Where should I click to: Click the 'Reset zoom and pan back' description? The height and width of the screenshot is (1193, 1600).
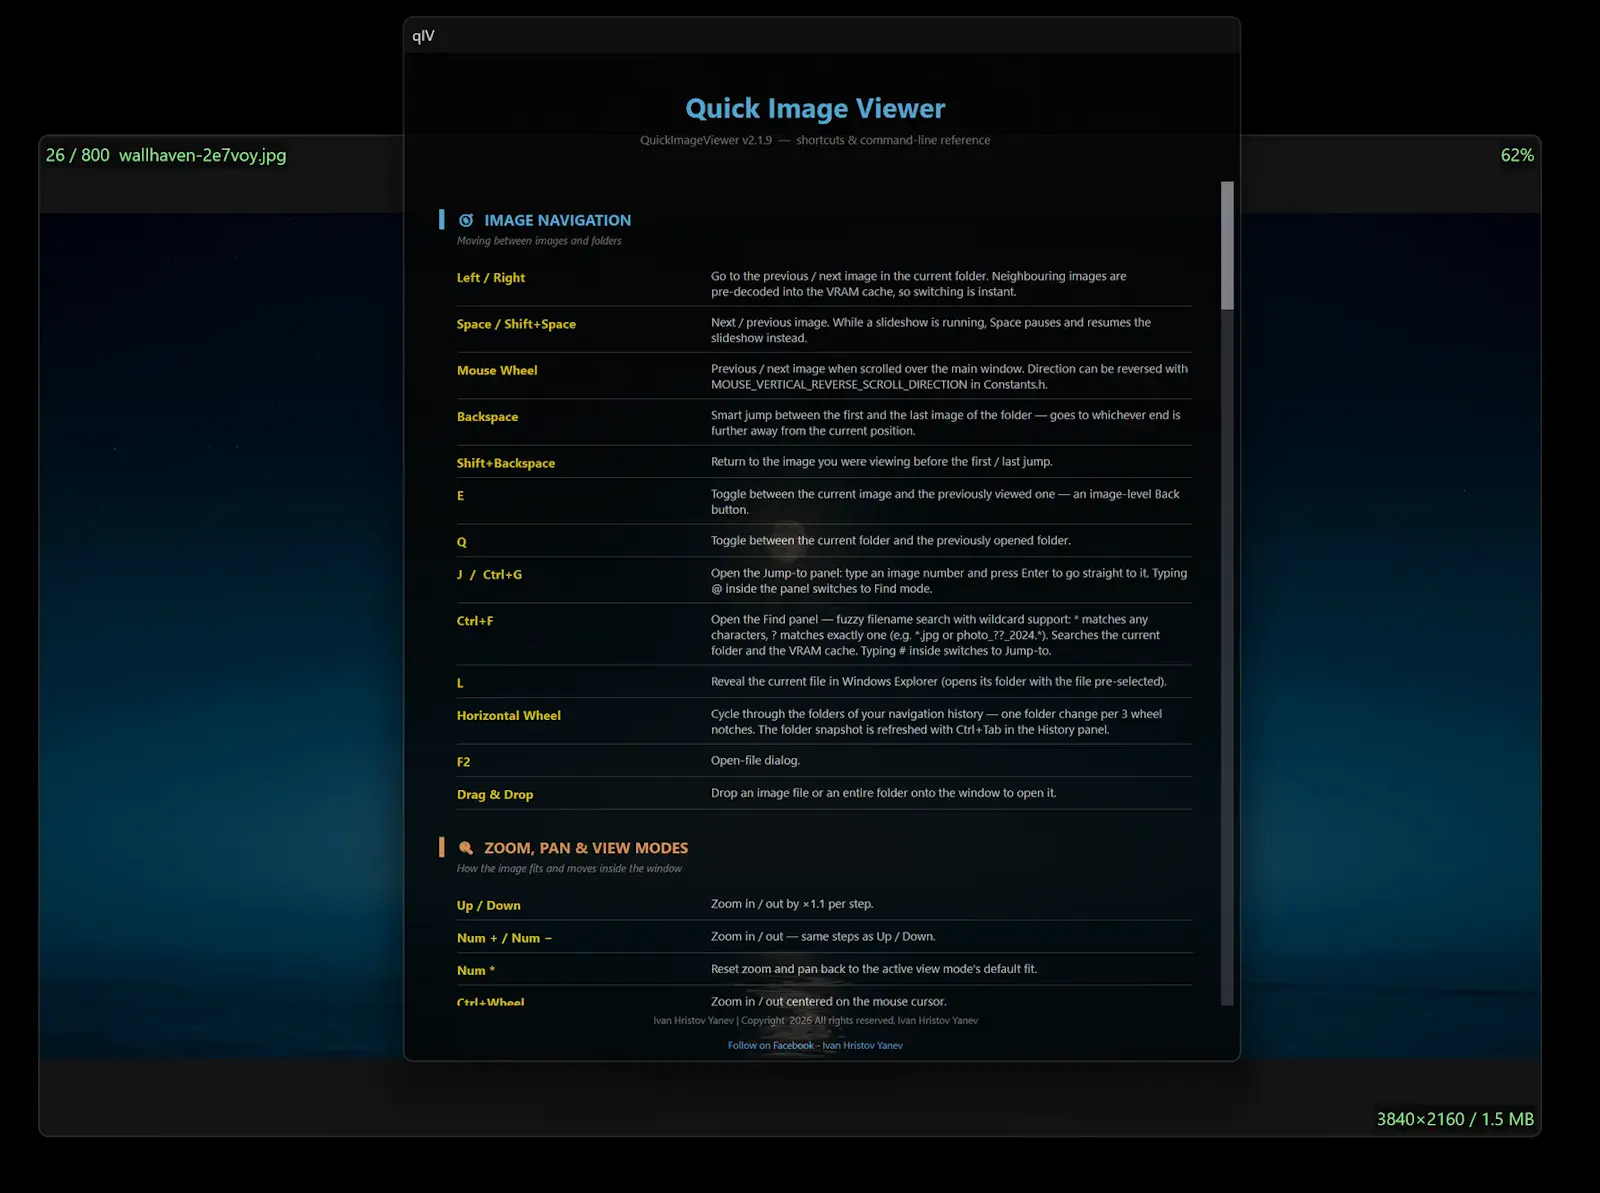click(x=873, y=969)
